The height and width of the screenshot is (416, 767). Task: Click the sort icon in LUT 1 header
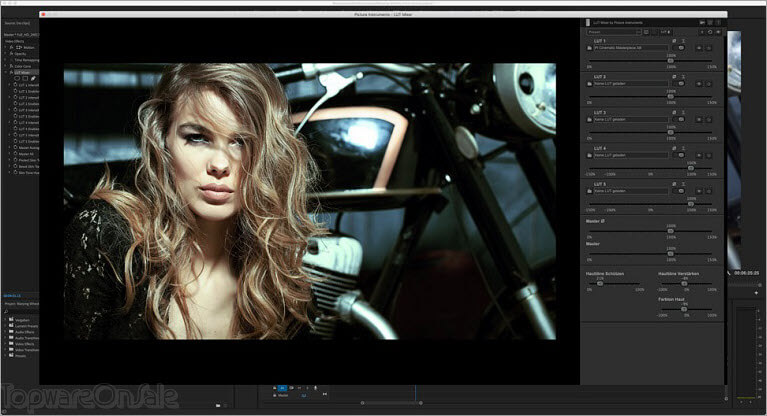[x=683, y=41]
